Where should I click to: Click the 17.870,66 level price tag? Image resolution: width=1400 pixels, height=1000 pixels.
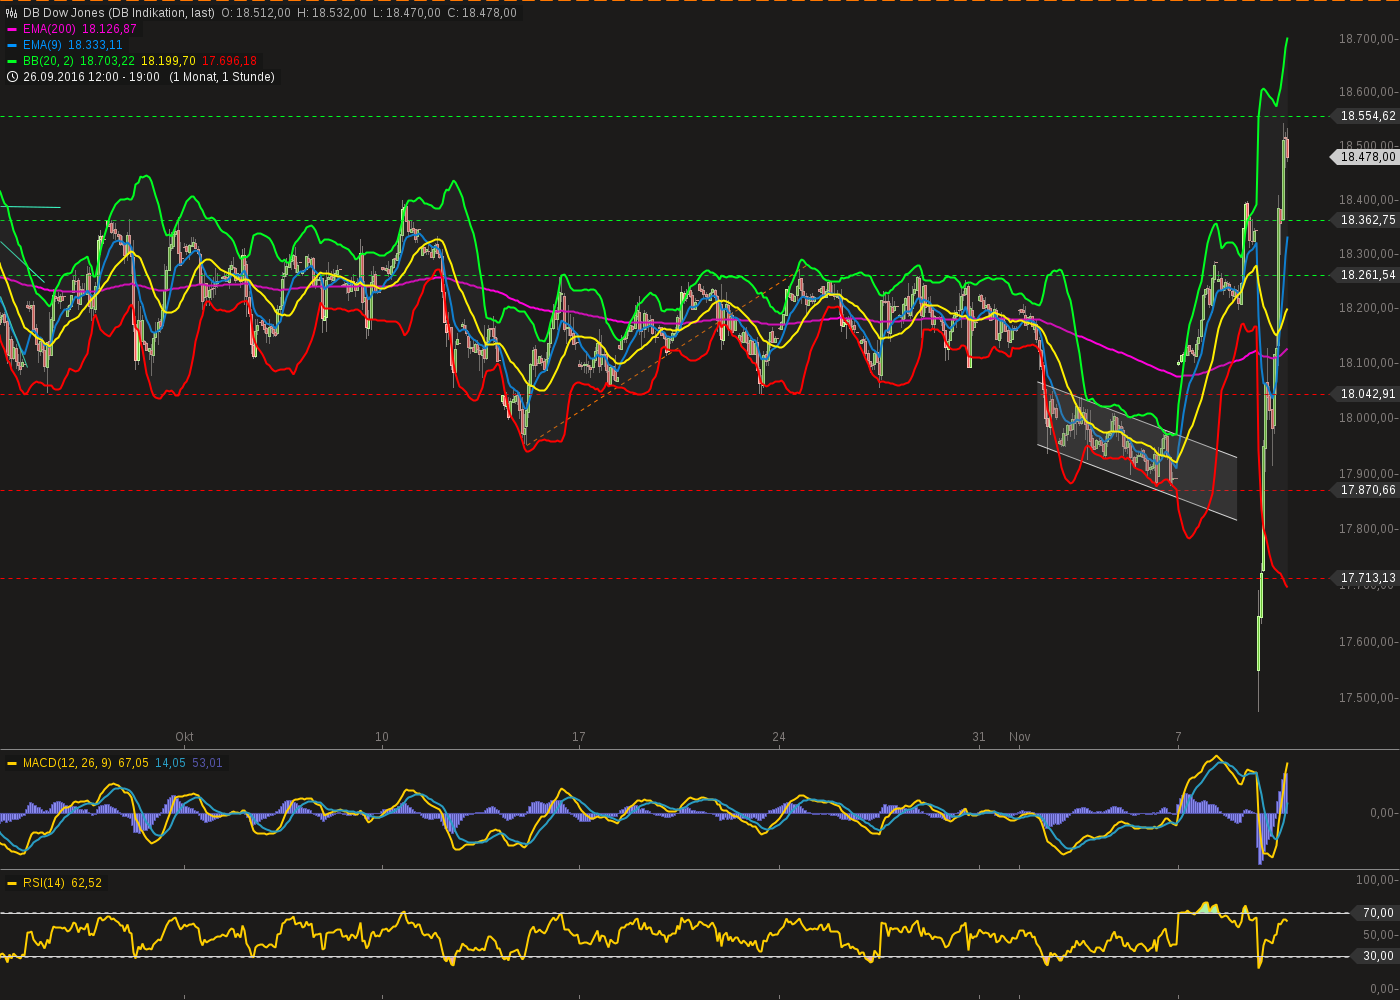pos(1367,490)
